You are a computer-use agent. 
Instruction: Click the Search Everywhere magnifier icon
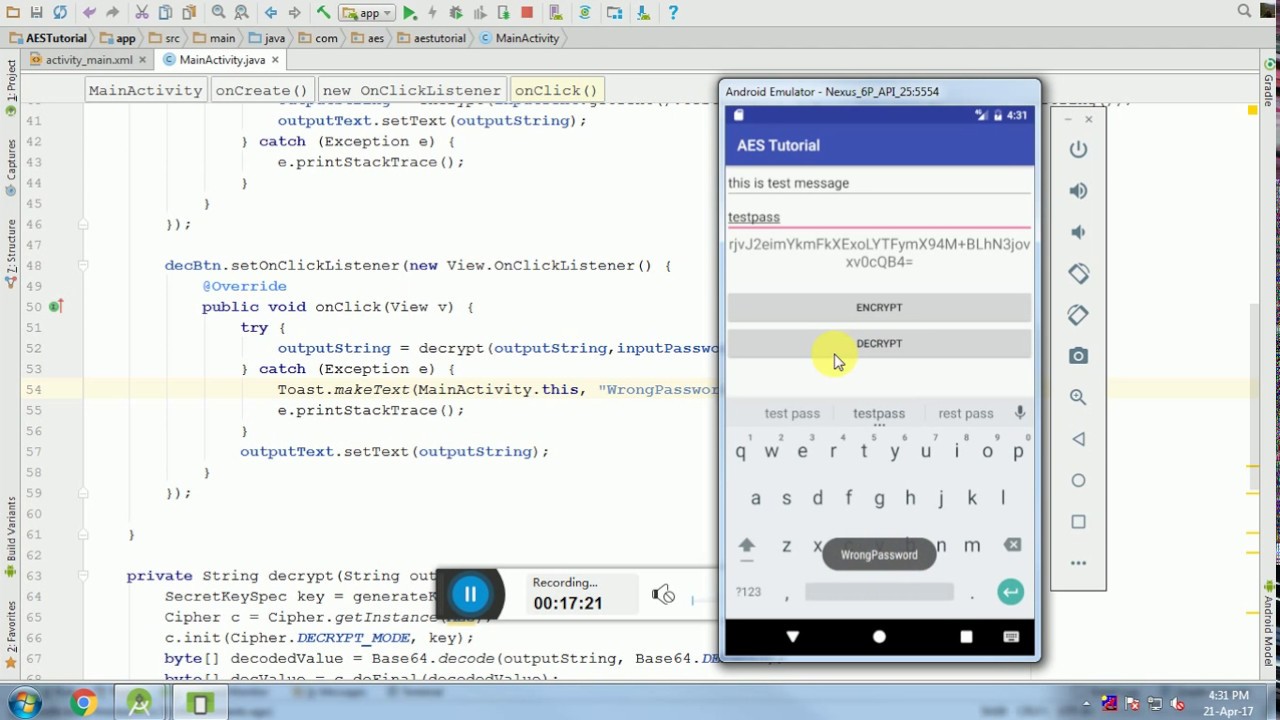[1244, 11]
